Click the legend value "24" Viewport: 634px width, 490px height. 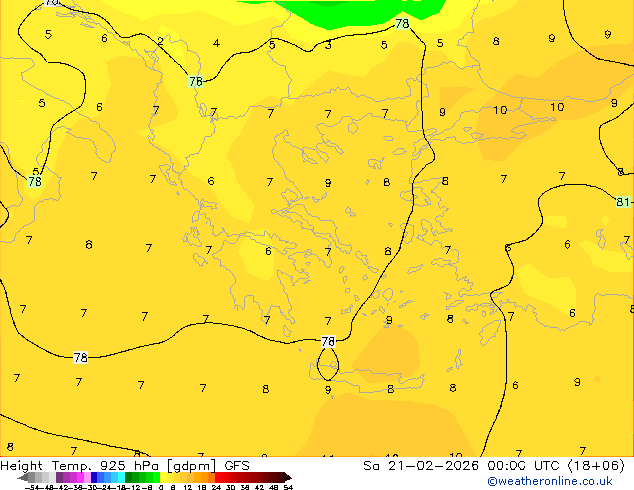[216, 487]
